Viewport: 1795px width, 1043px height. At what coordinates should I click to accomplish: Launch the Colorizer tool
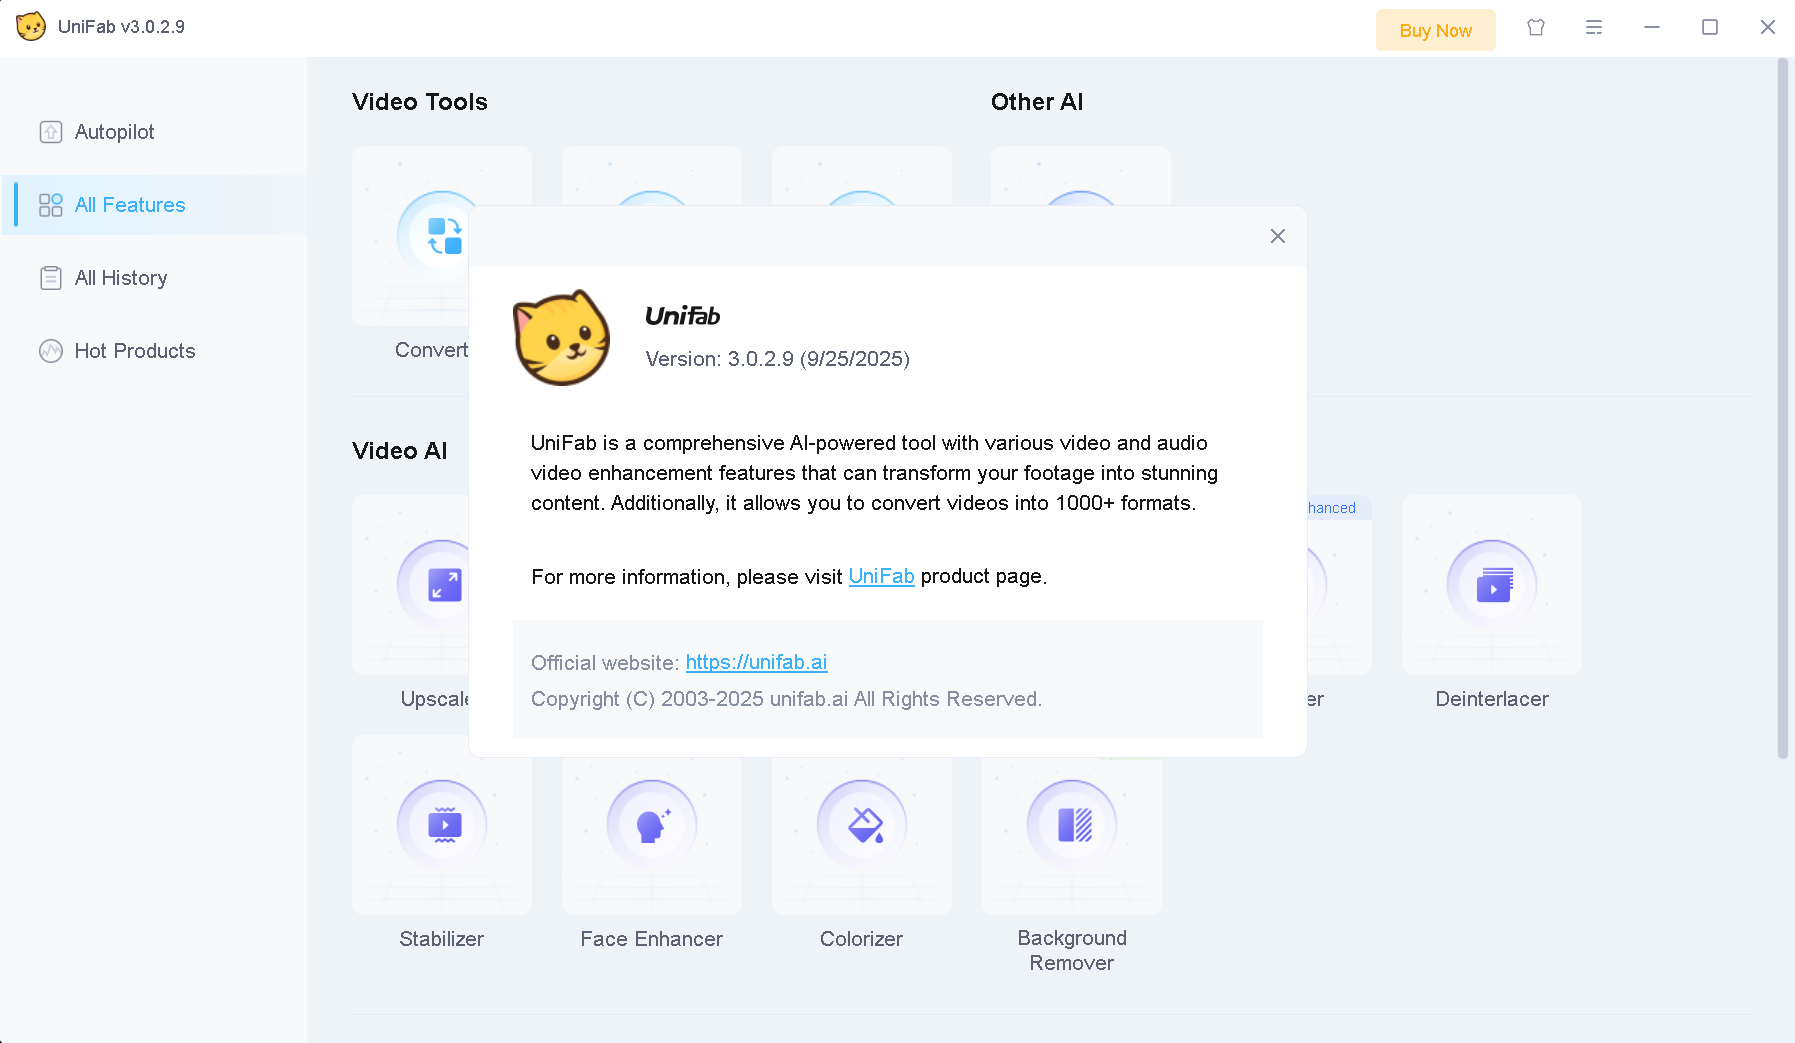(x=862, y=825)
